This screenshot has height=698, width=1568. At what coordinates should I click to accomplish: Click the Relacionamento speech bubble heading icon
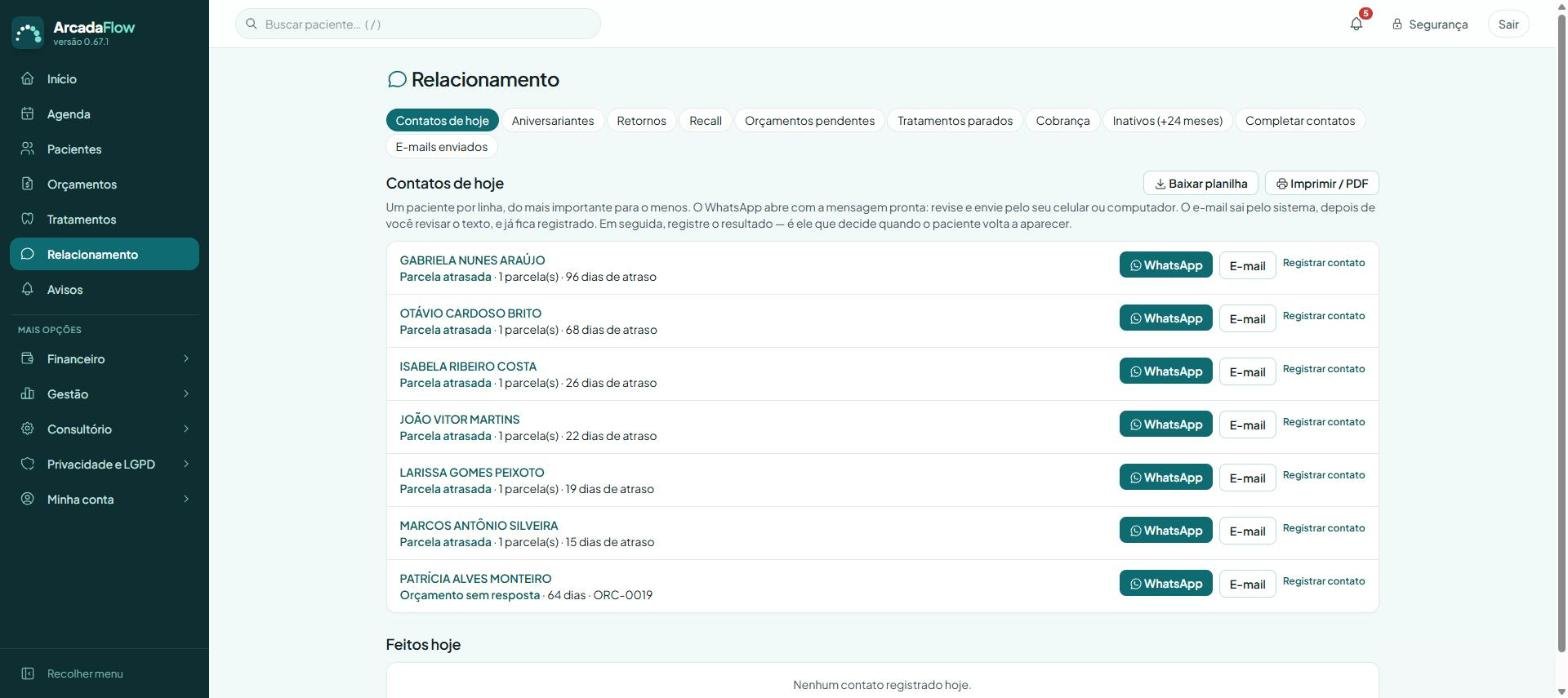click(x=397, y=79)
